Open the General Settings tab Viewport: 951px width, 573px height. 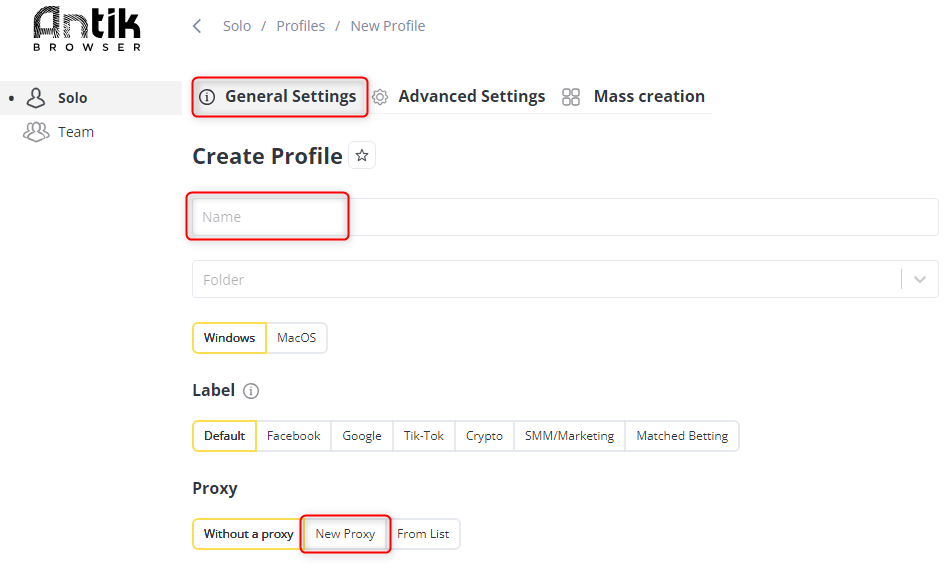coord(280,96)
